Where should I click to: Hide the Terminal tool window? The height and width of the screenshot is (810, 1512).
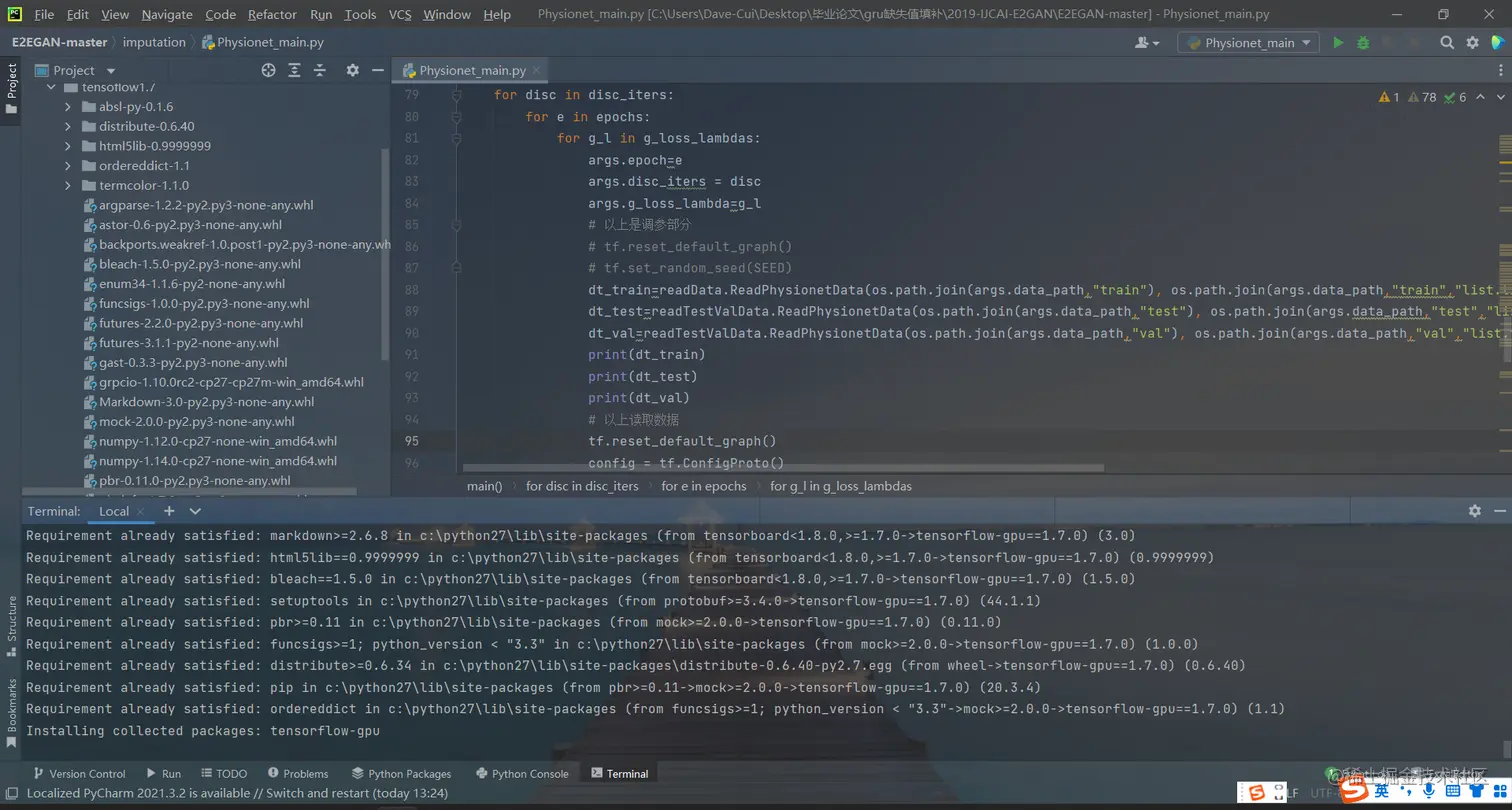point(1498,511)
